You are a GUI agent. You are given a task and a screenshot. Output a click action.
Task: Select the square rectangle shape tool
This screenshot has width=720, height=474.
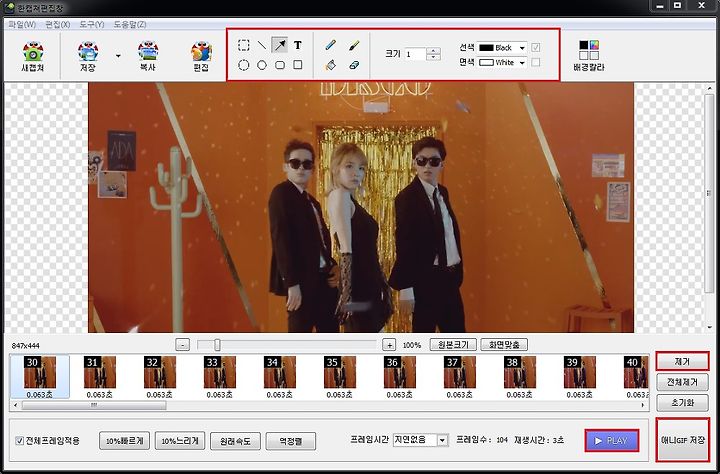coord(298,65)
